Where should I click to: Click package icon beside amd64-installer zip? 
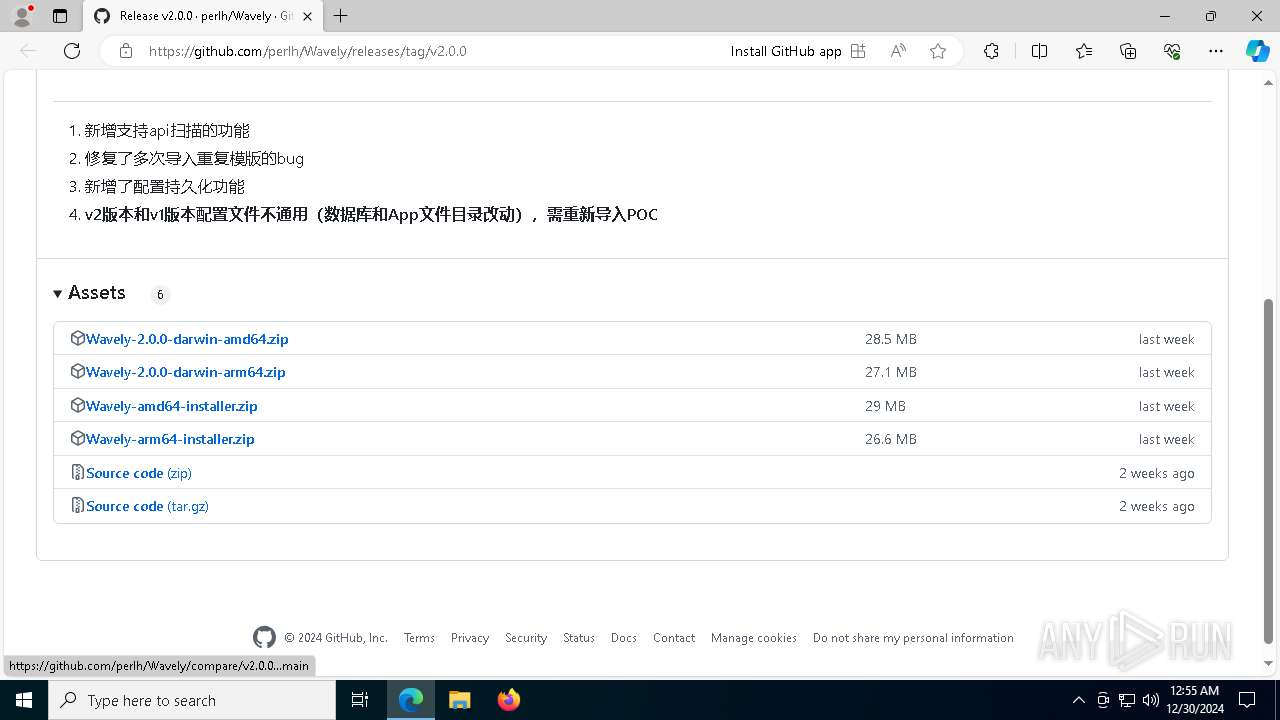pos(77,405)
